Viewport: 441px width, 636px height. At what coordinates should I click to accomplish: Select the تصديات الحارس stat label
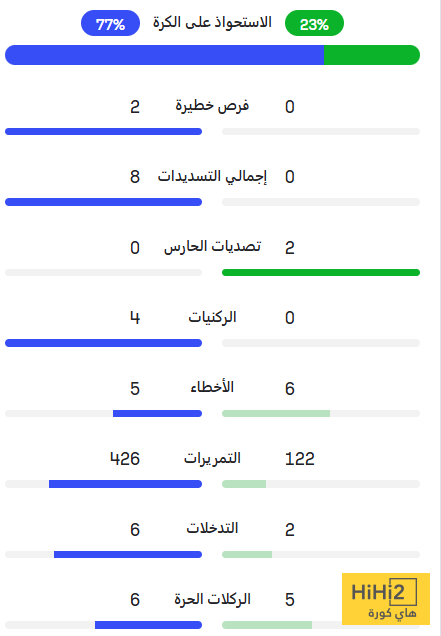(212, 247)
